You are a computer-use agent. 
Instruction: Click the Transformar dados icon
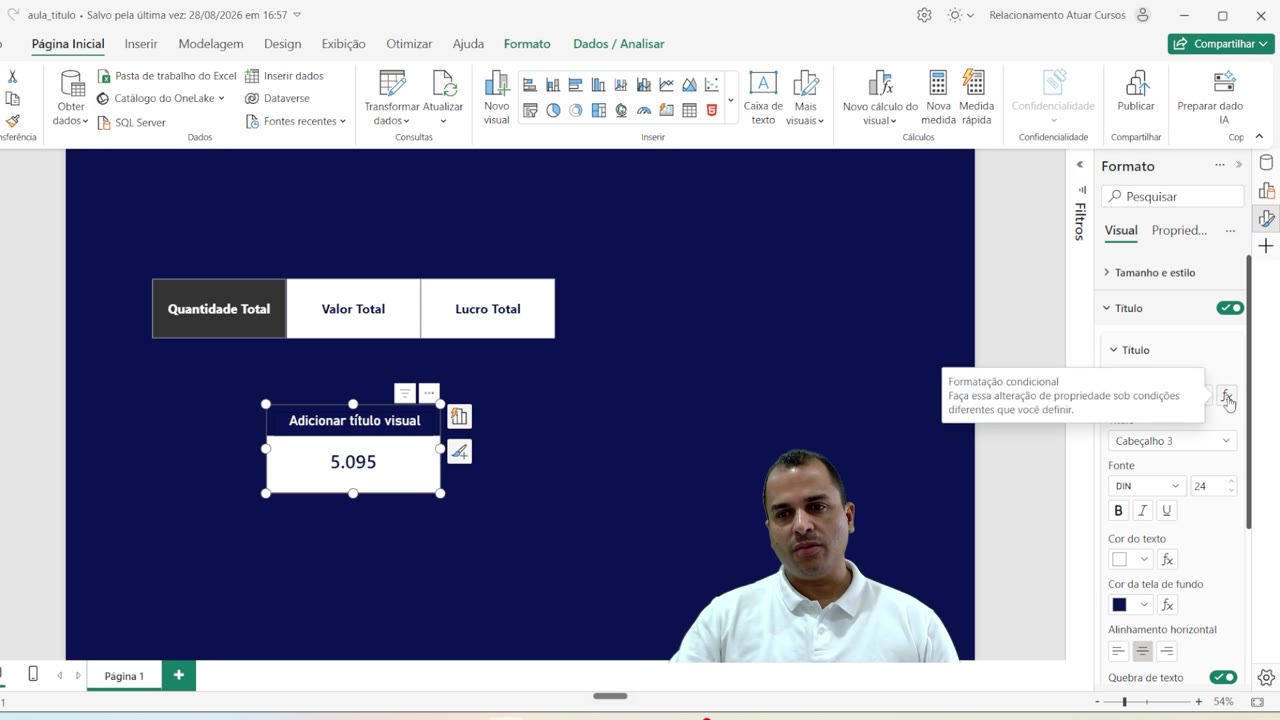pyautogui.click(x=392, y=83)
